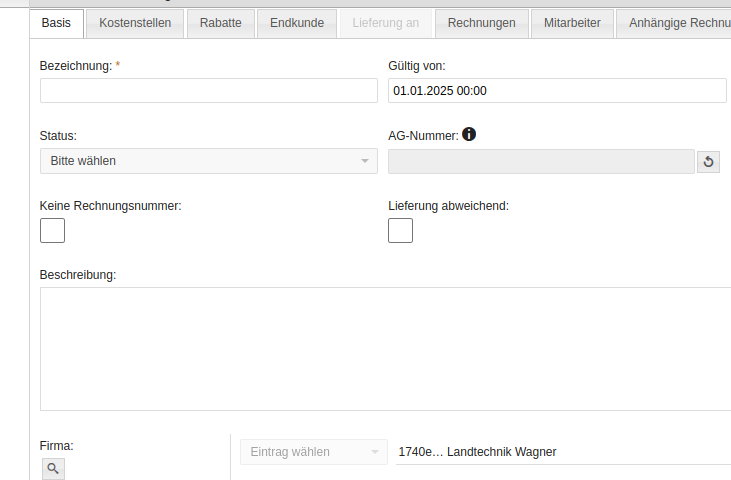Click the Landtechnik Wagner company field
Viewport: 731px width, 480px height.
560,452
